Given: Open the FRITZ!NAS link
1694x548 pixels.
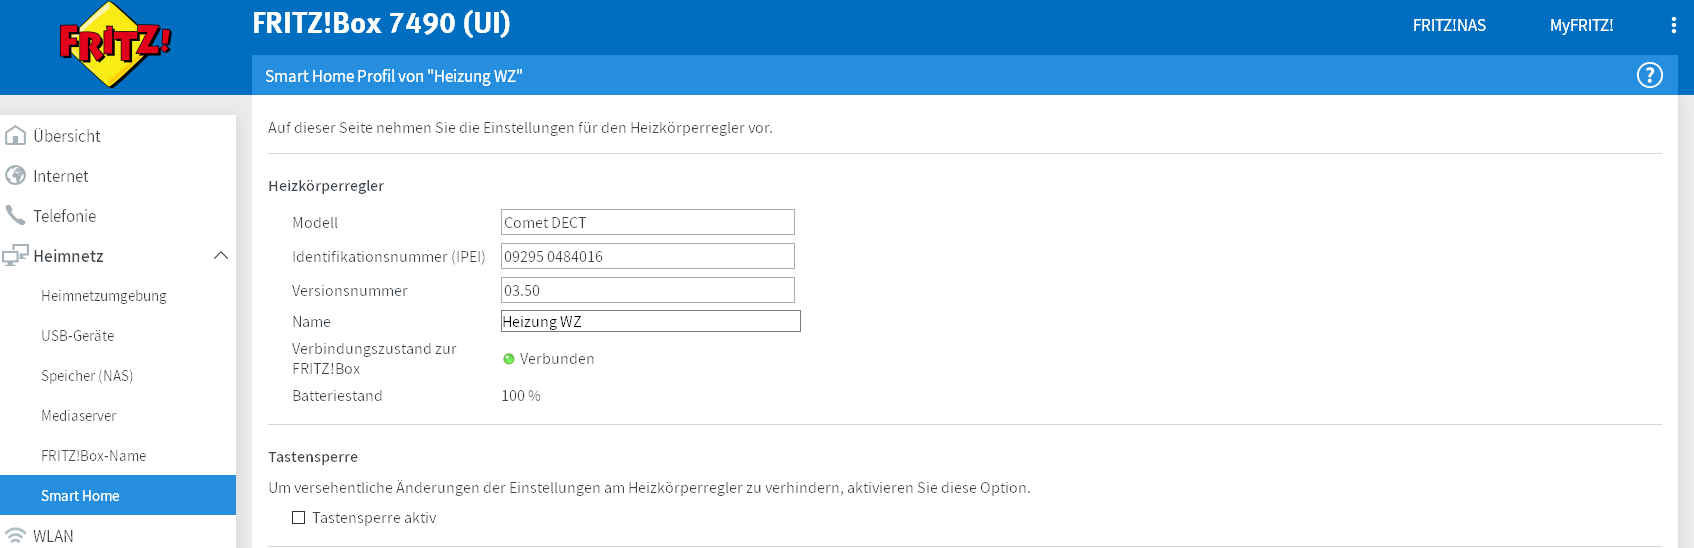Looking at the screenshot, I should pos(1449,26).
